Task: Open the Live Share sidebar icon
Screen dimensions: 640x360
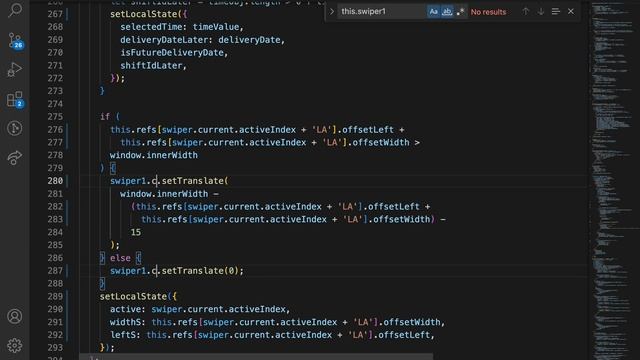Action: point(15,158)
